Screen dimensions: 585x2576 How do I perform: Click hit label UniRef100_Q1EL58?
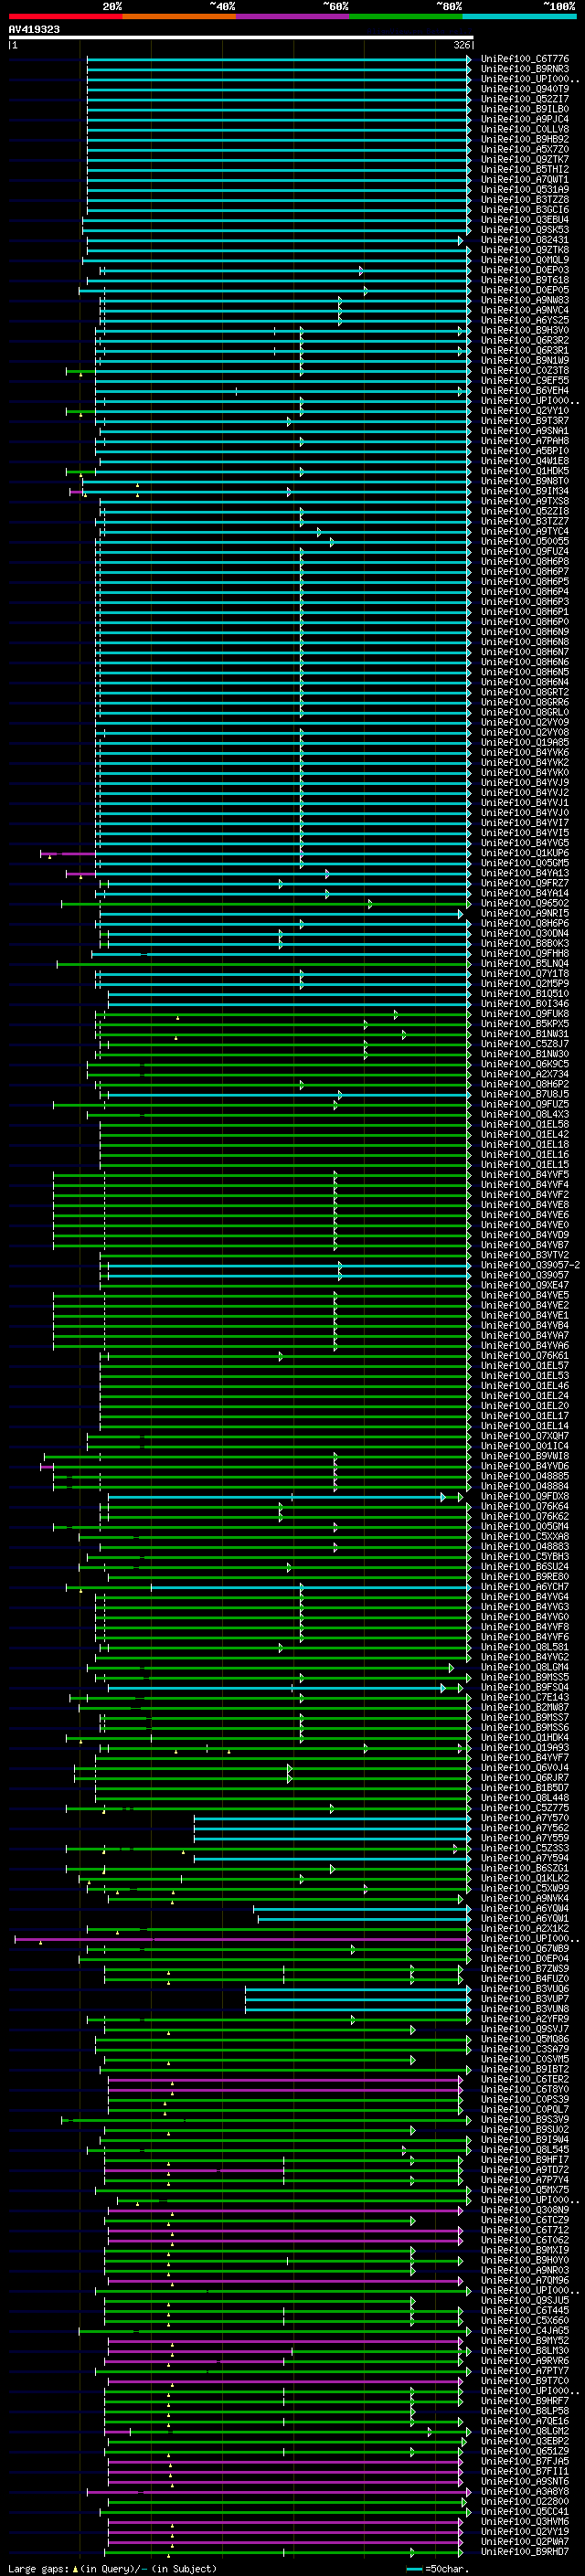click(x=525, y=1124)
